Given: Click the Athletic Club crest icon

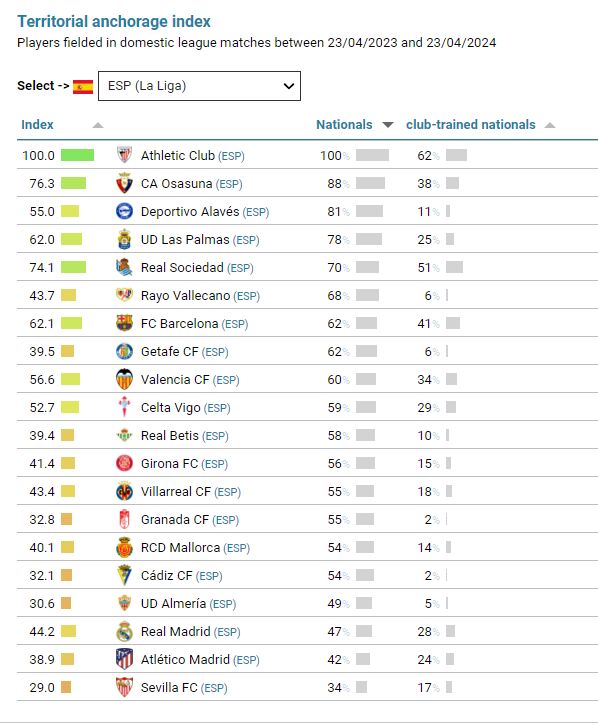Looking at the screenshot, I should click(x=124, y=155).
